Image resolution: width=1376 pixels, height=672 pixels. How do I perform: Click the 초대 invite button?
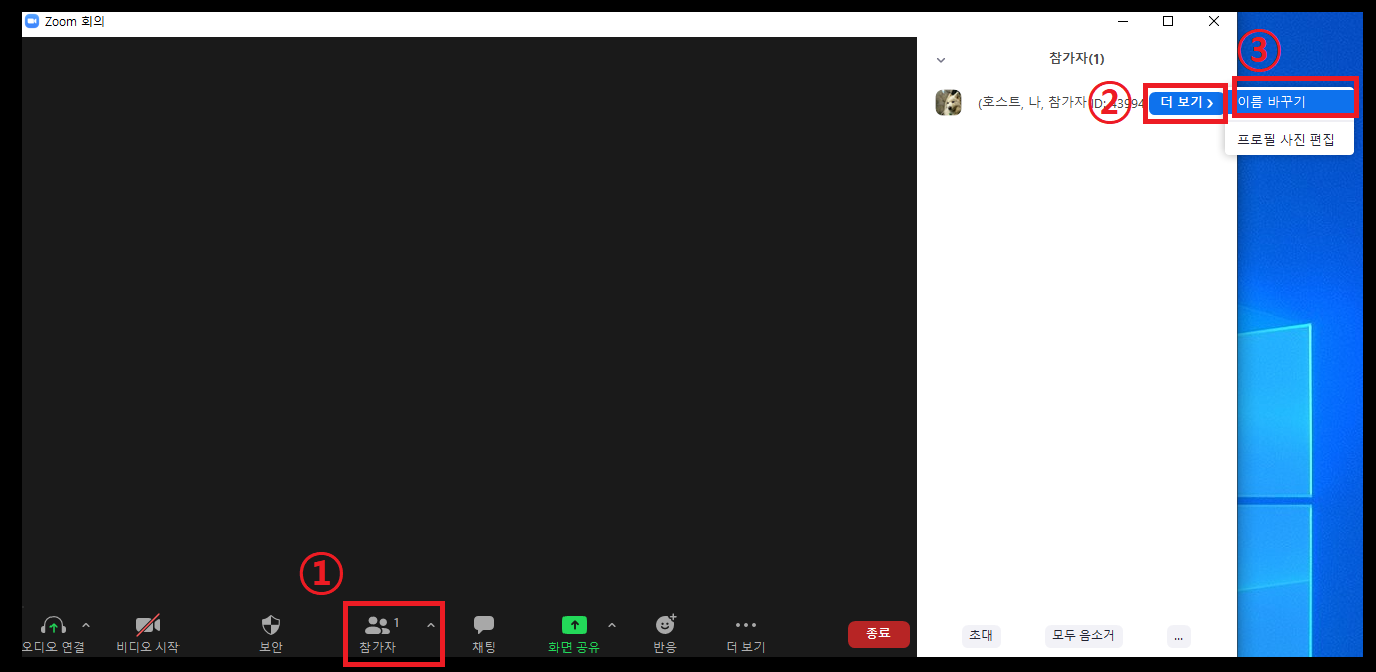[x=980, y=636]
